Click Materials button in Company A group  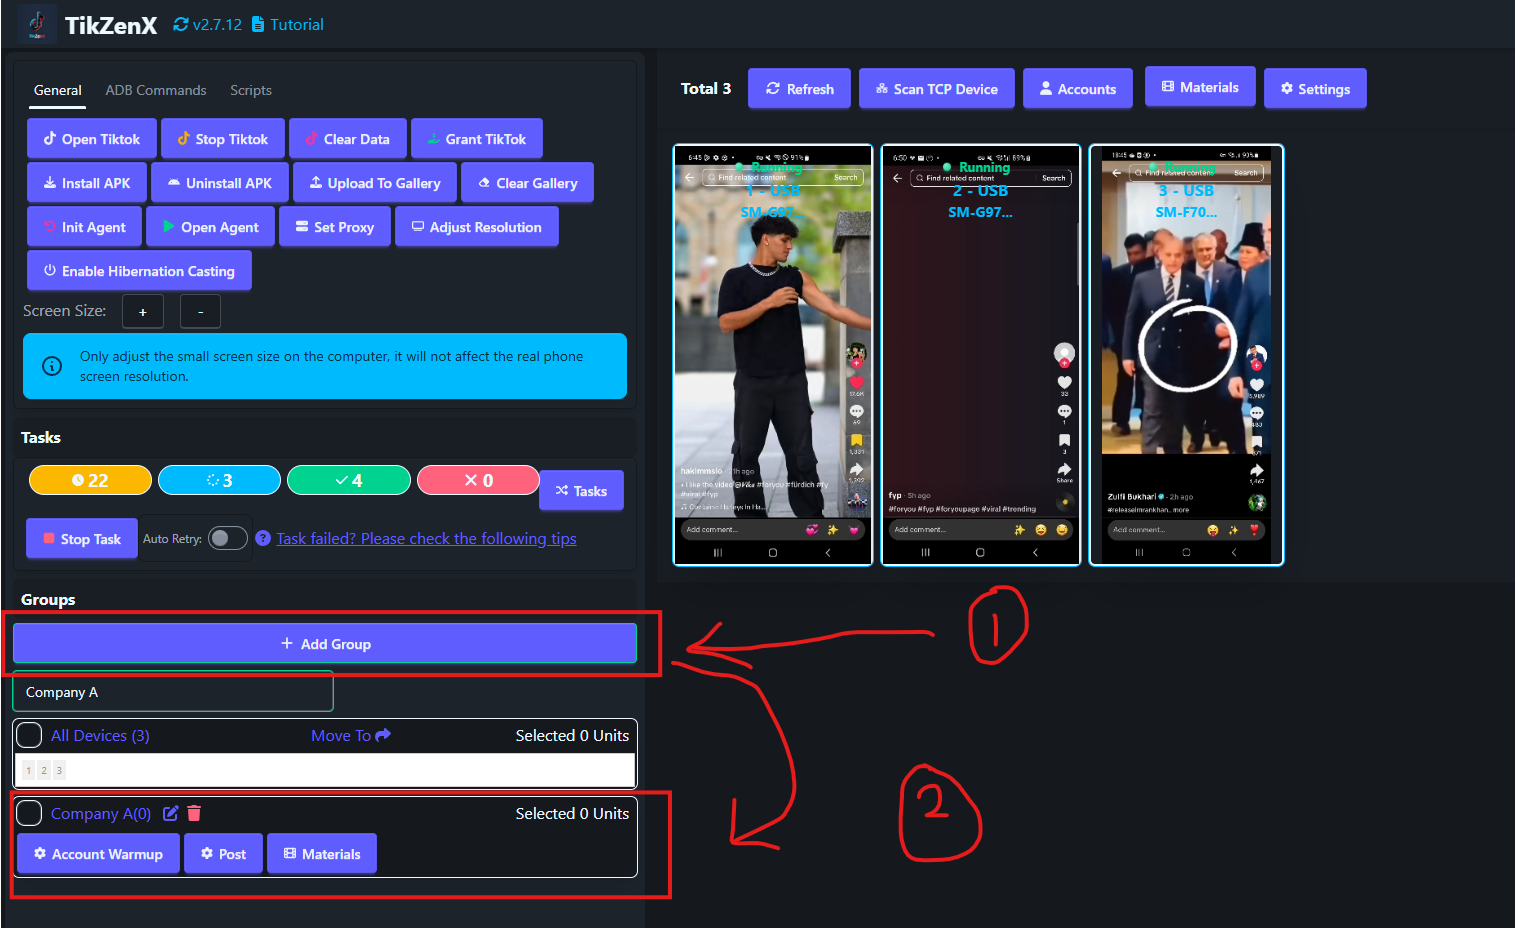point(322,854)
